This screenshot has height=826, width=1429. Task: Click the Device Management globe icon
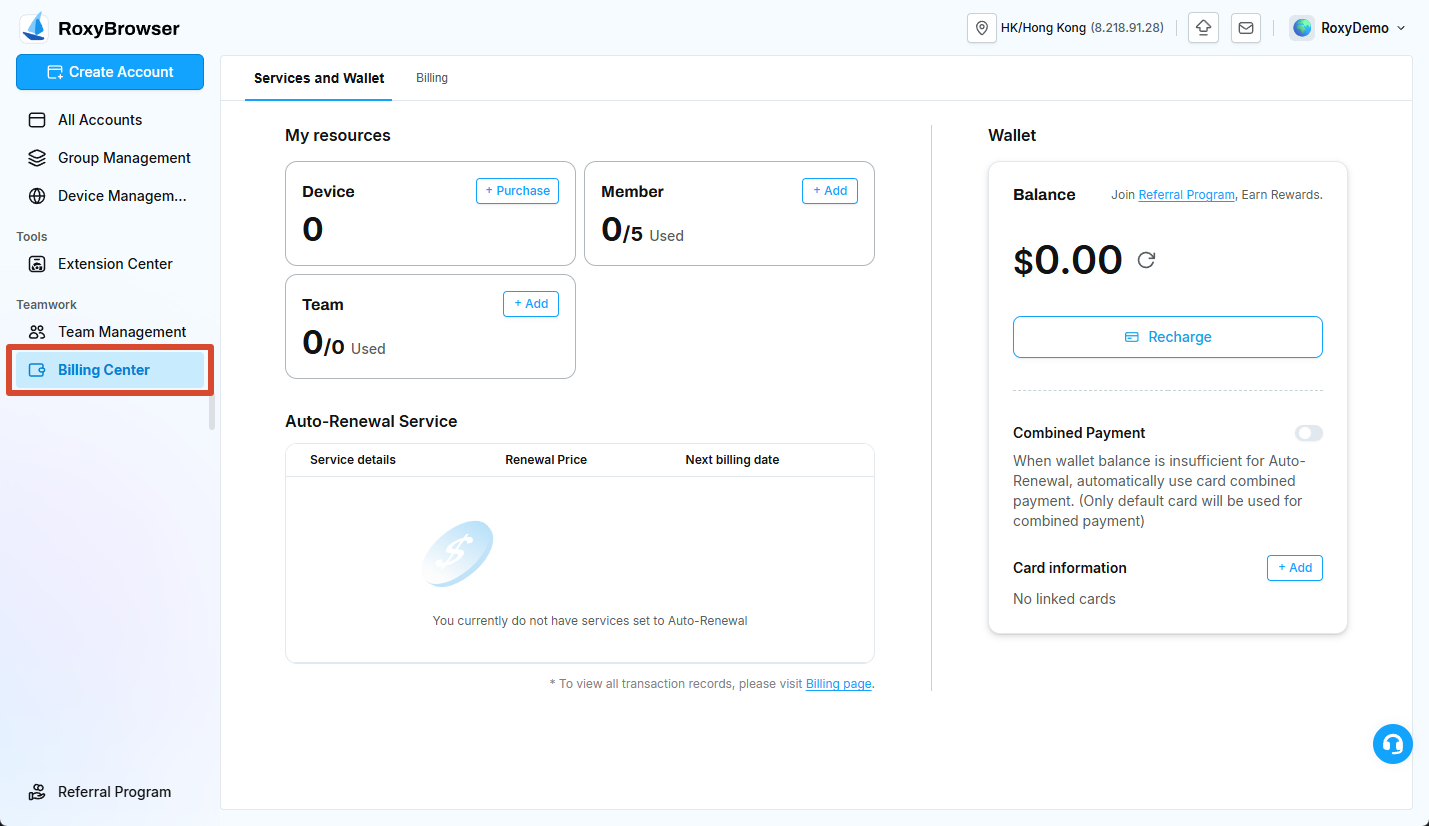pyautogui.click(x=37, y=196)
